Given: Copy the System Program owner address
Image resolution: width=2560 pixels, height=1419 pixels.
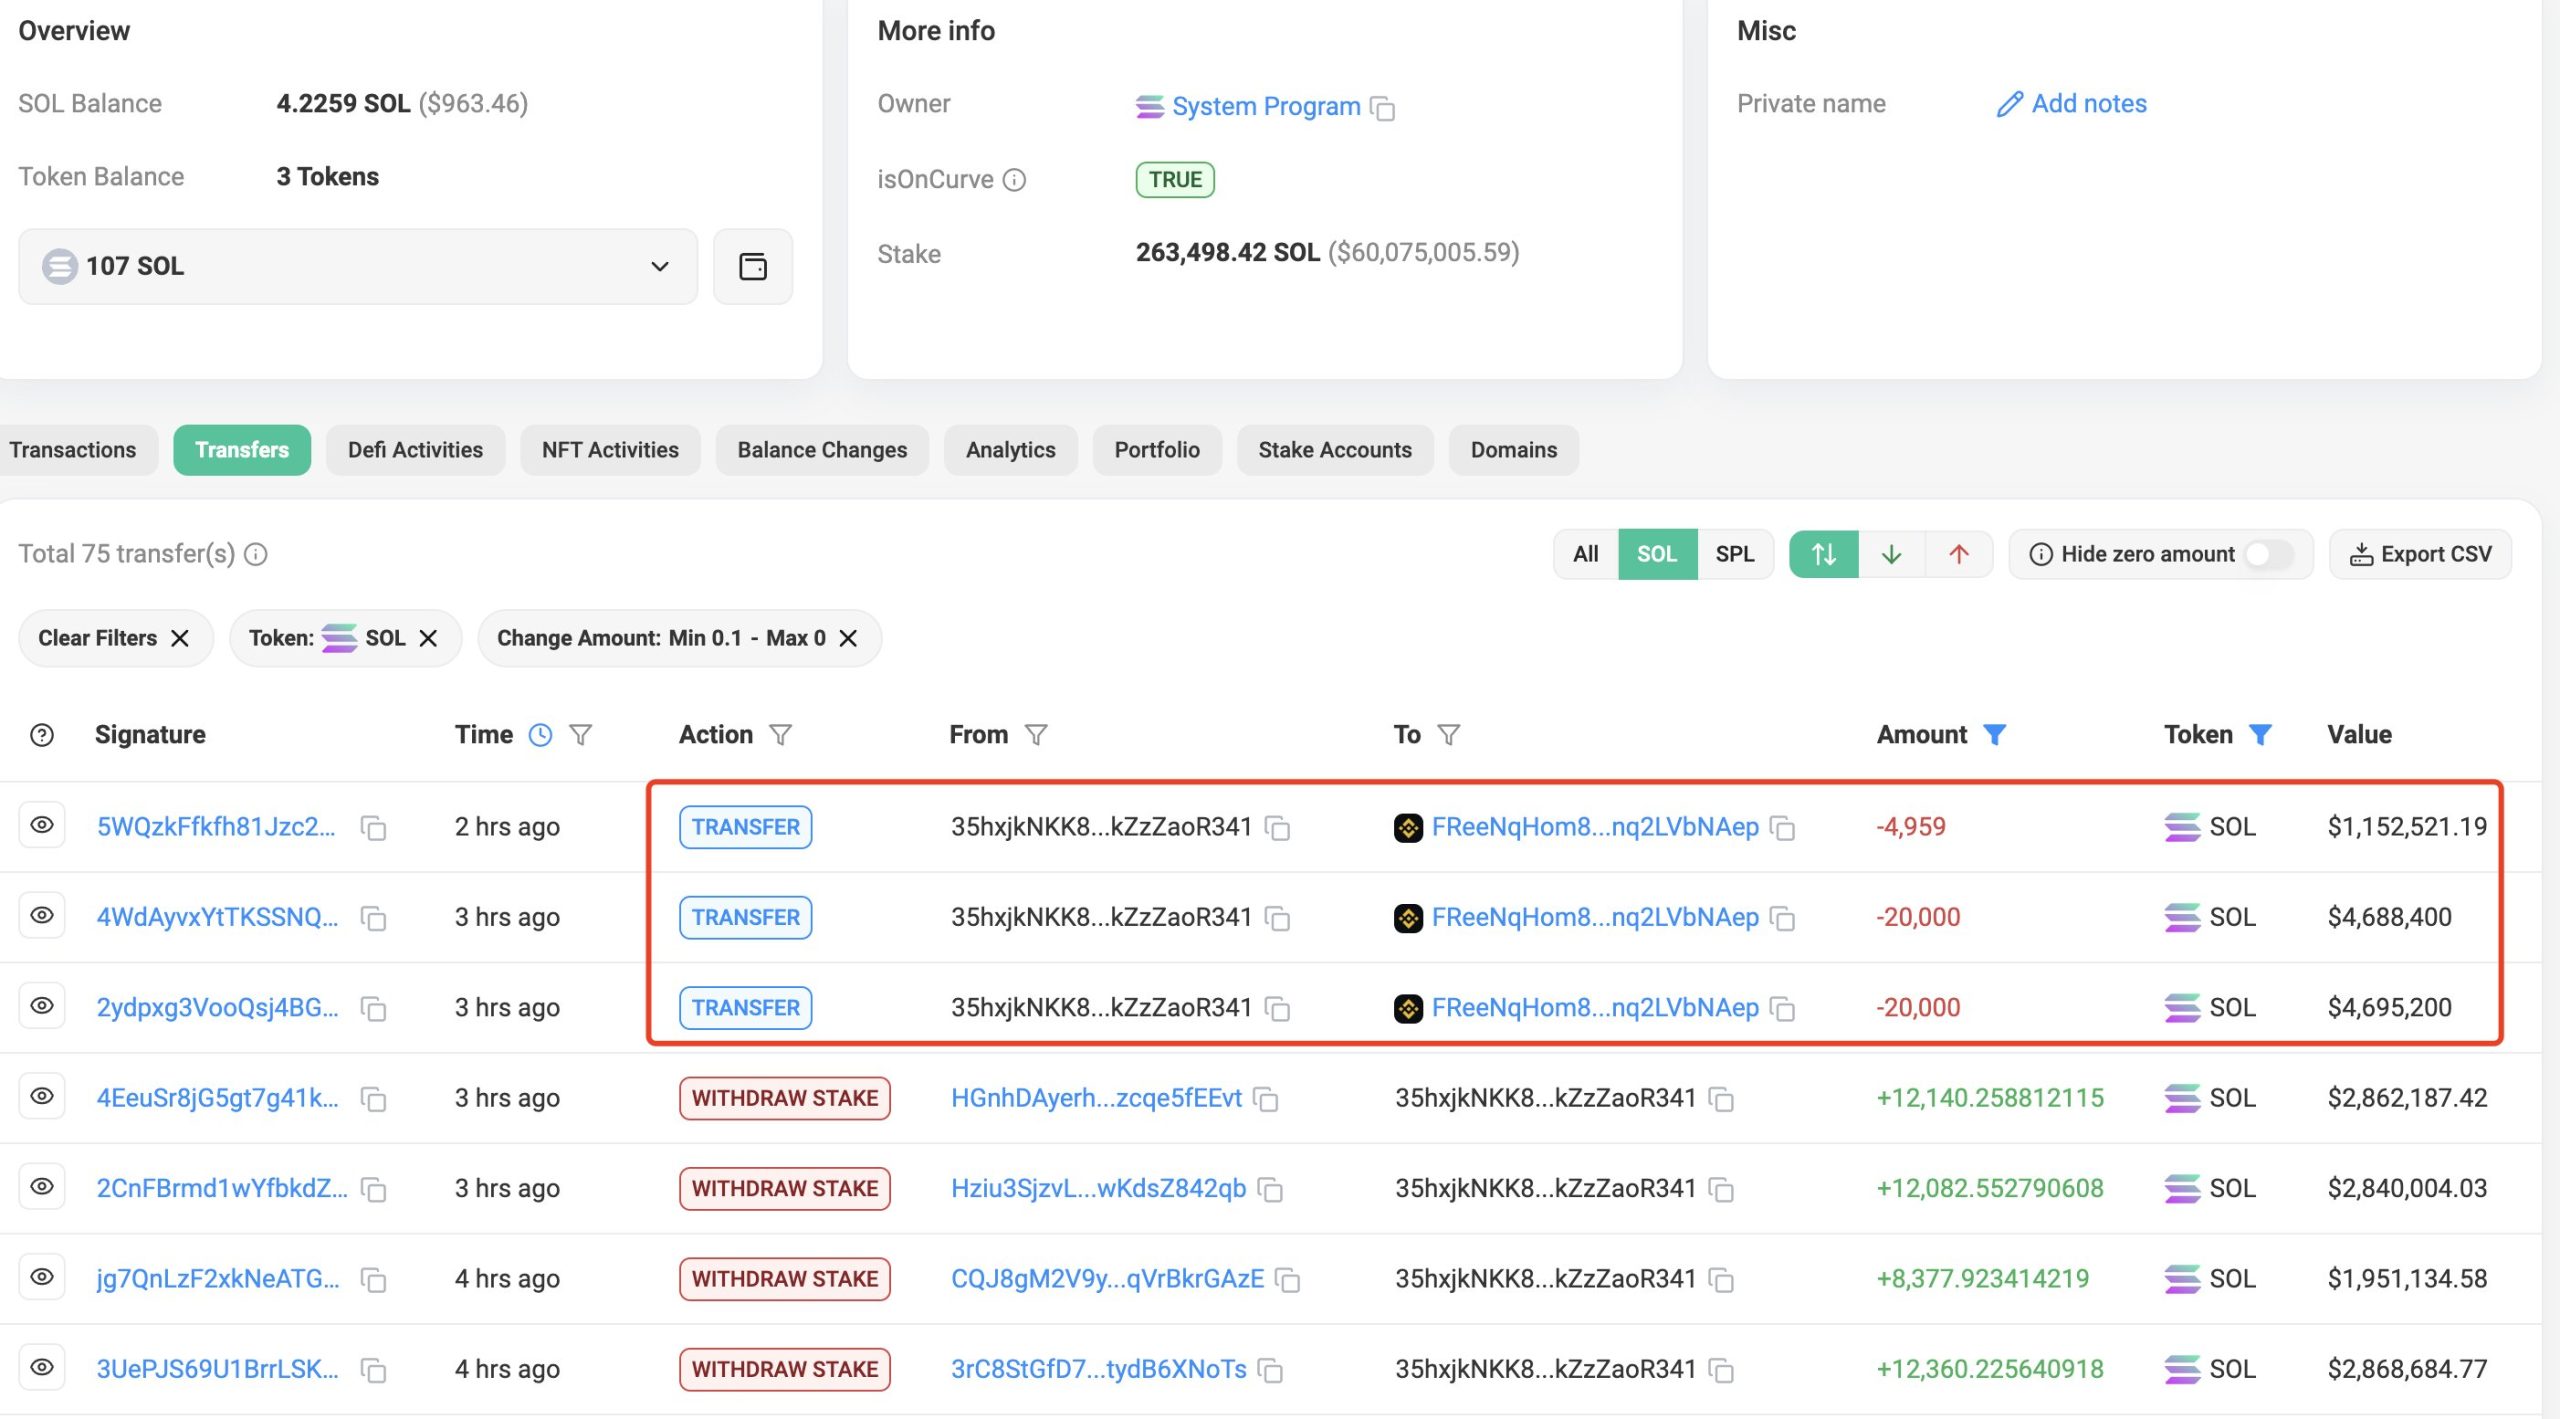Looking at the screenshot, I should coord(1382,108).
